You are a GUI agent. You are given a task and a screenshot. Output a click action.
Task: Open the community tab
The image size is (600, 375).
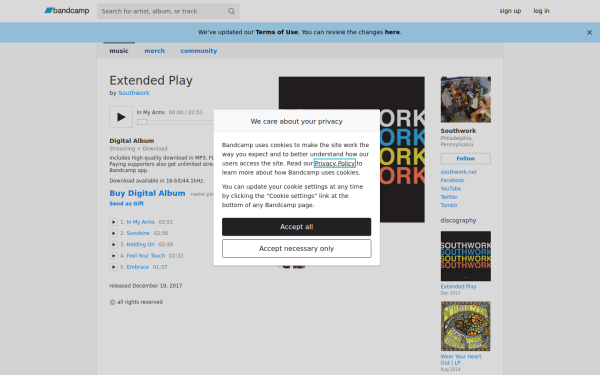coord(199,51)
